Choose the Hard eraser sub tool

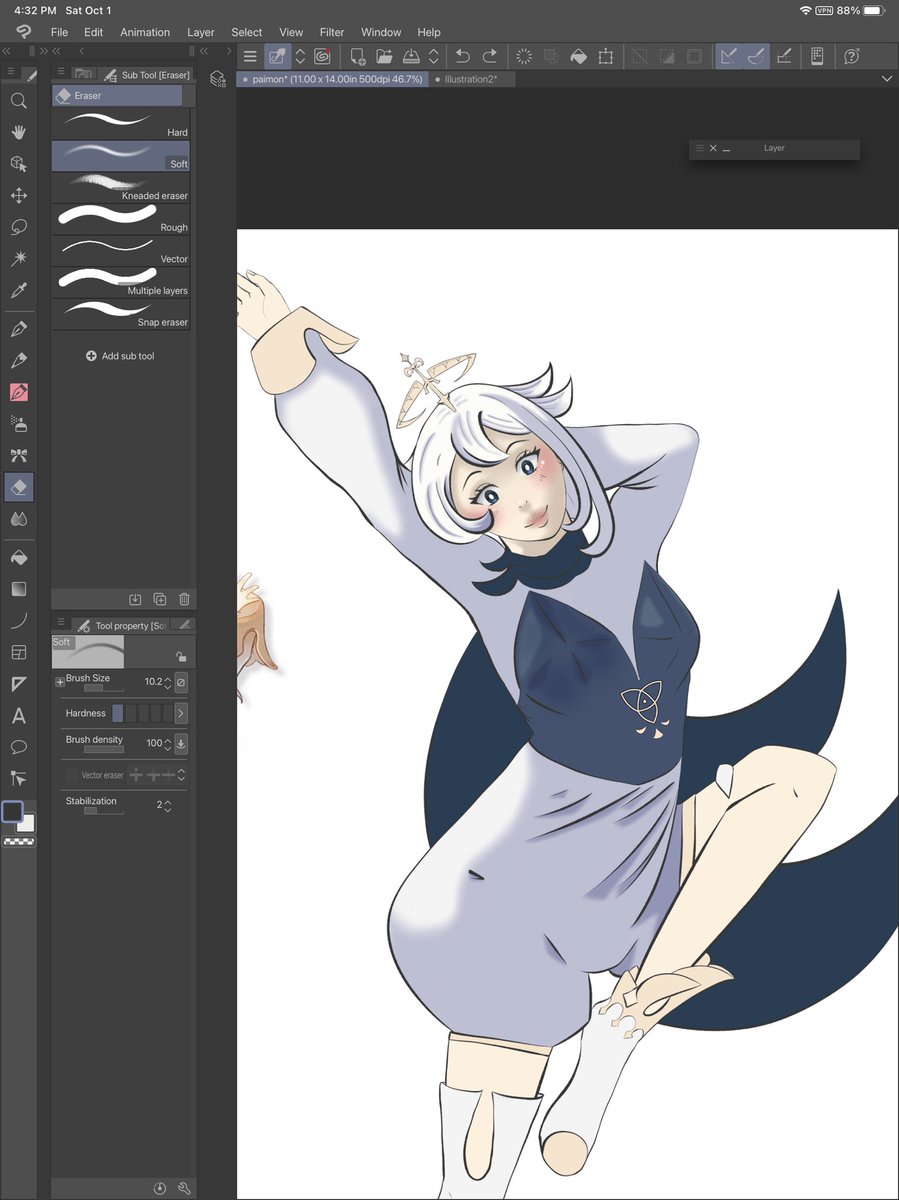(x=121, y=124)
